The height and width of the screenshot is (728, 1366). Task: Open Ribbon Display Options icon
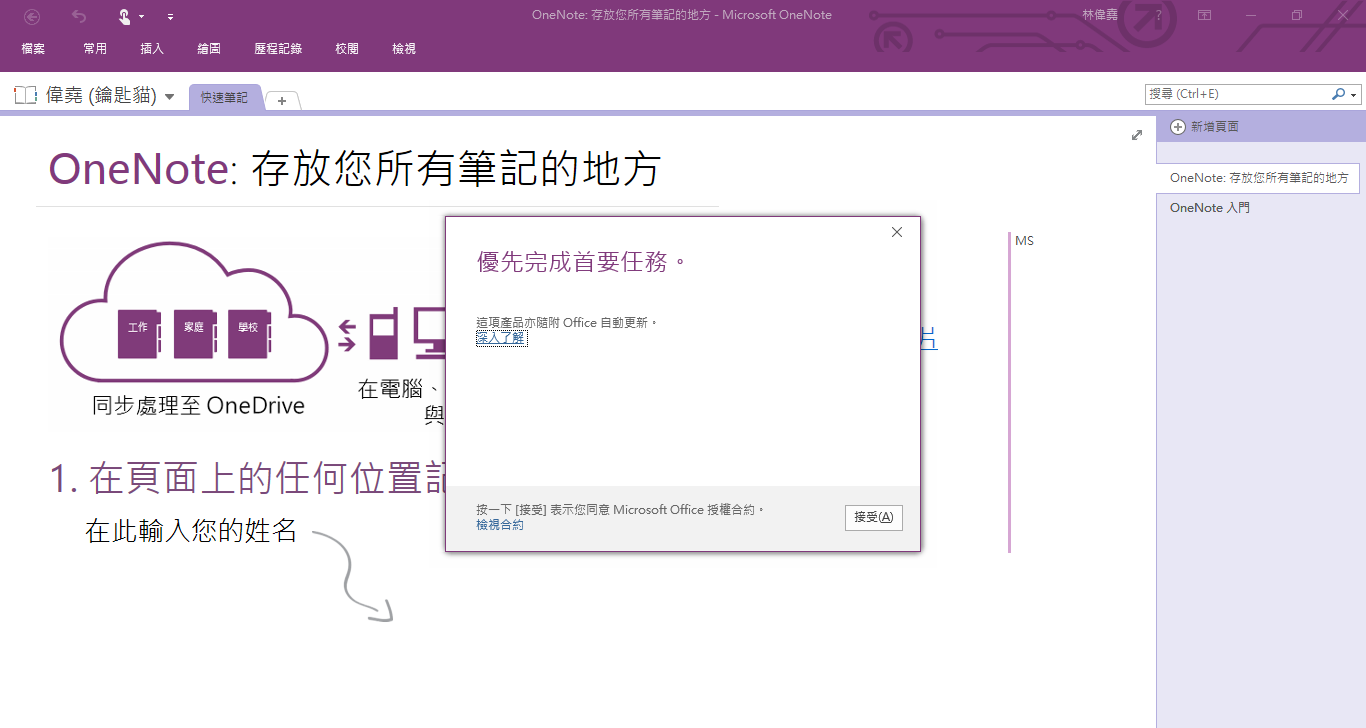[1205, 15]
